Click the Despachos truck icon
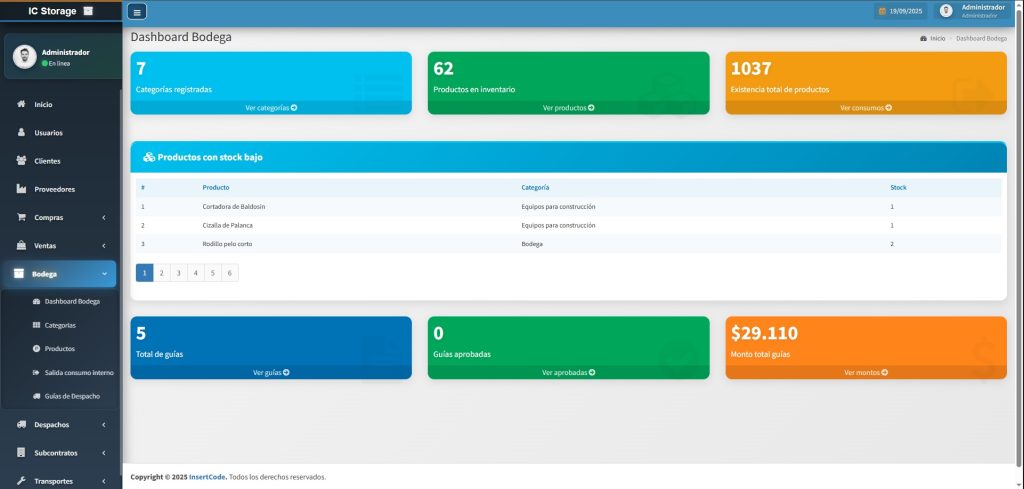This screenshot has height=489, width=1024. [21, 424]
